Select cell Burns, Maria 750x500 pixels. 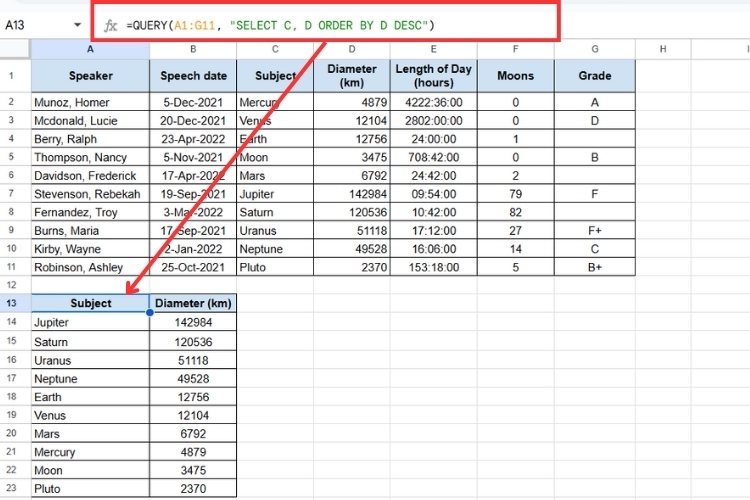90,231
